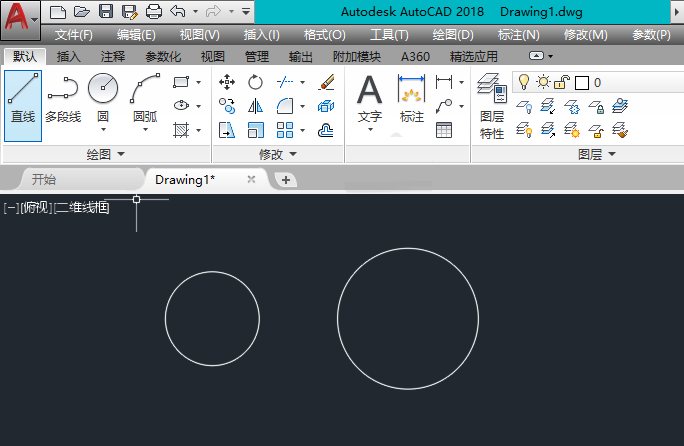684x446 pixels.
Task: Expand the 图层 panel
Action: pyautogui.click(x=597, y=154)
